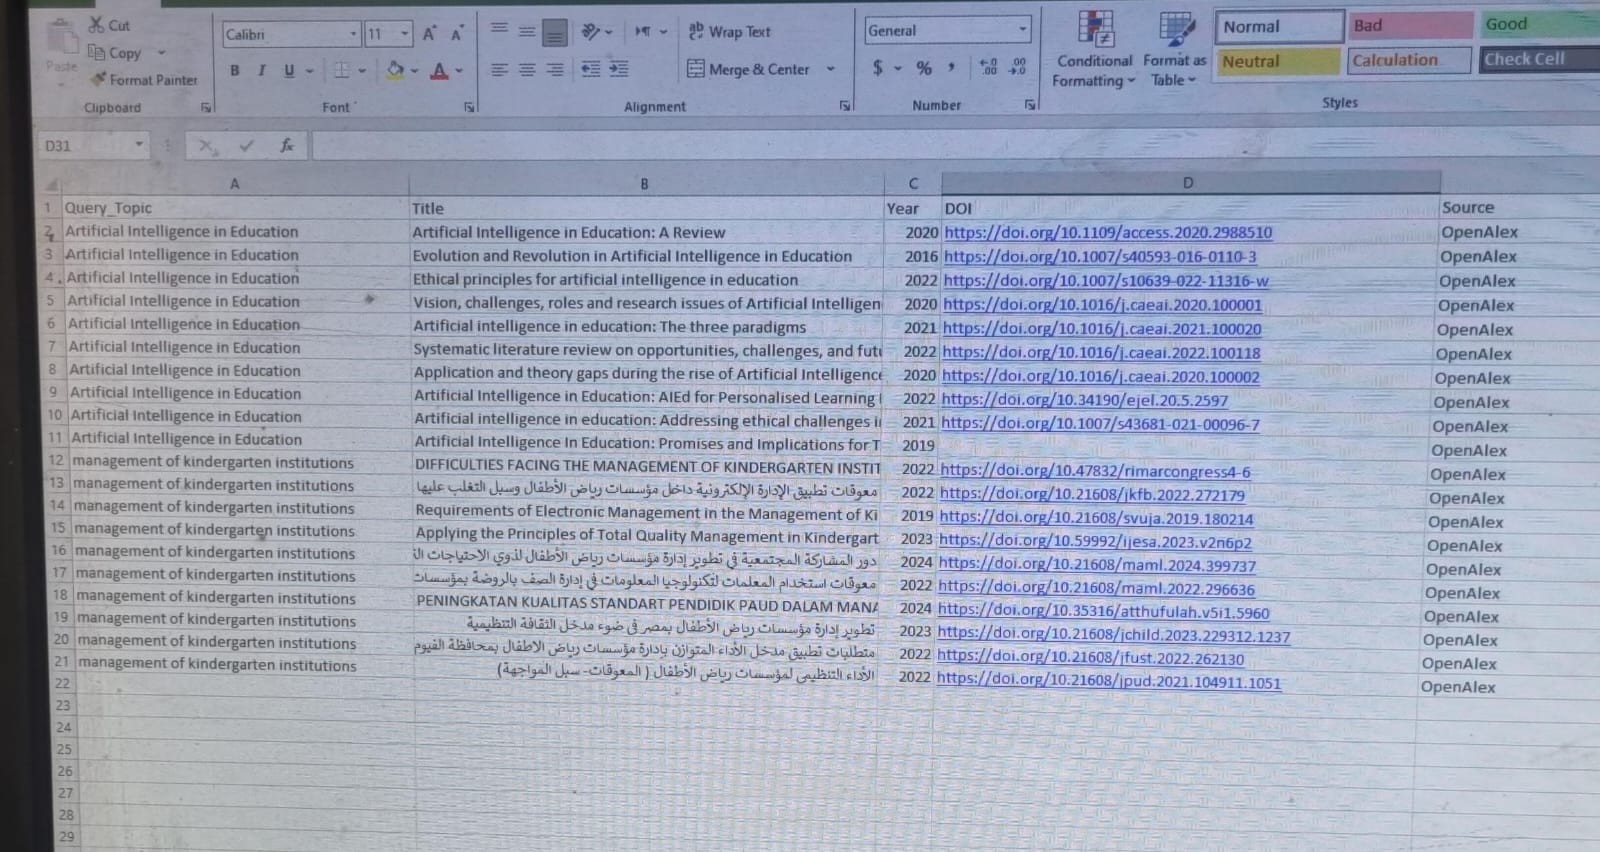Apply Bad cell style
The width and height of the screenshot is (1600, 852).
pos(1410,25)
